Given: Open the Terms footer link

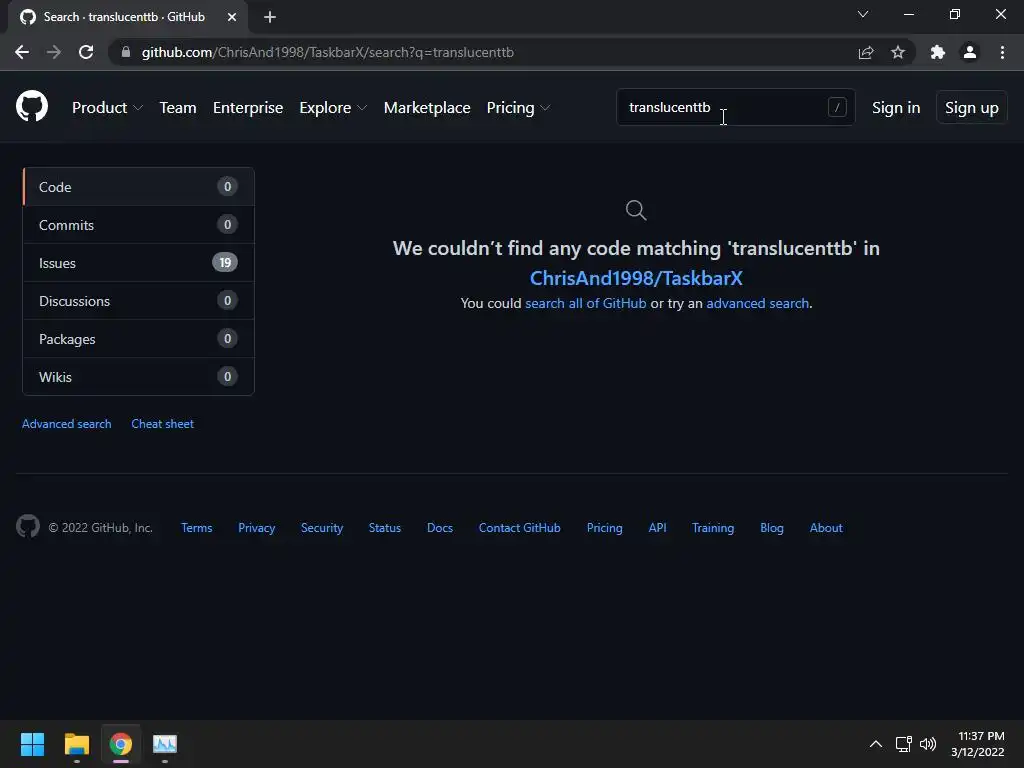Looking at the screenshot, I should pos(197,528).
